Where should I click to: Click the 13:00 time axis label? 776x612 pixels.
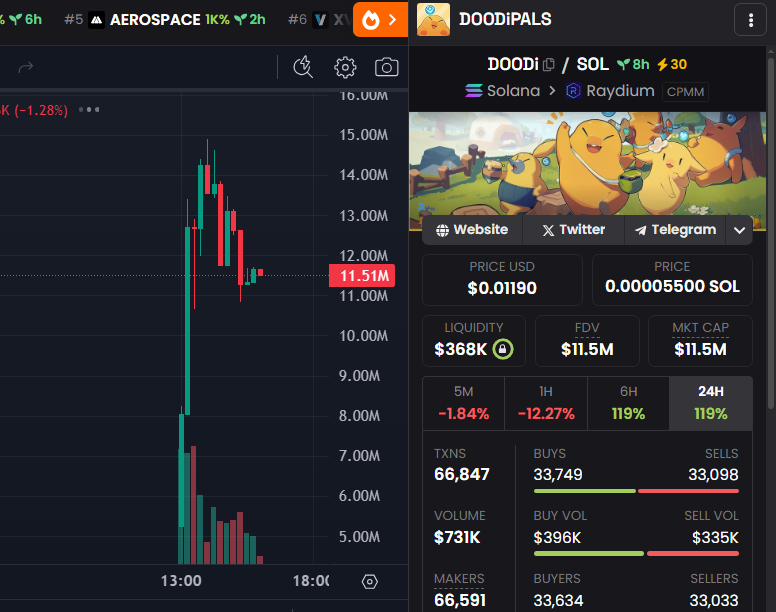click(181, 581)
